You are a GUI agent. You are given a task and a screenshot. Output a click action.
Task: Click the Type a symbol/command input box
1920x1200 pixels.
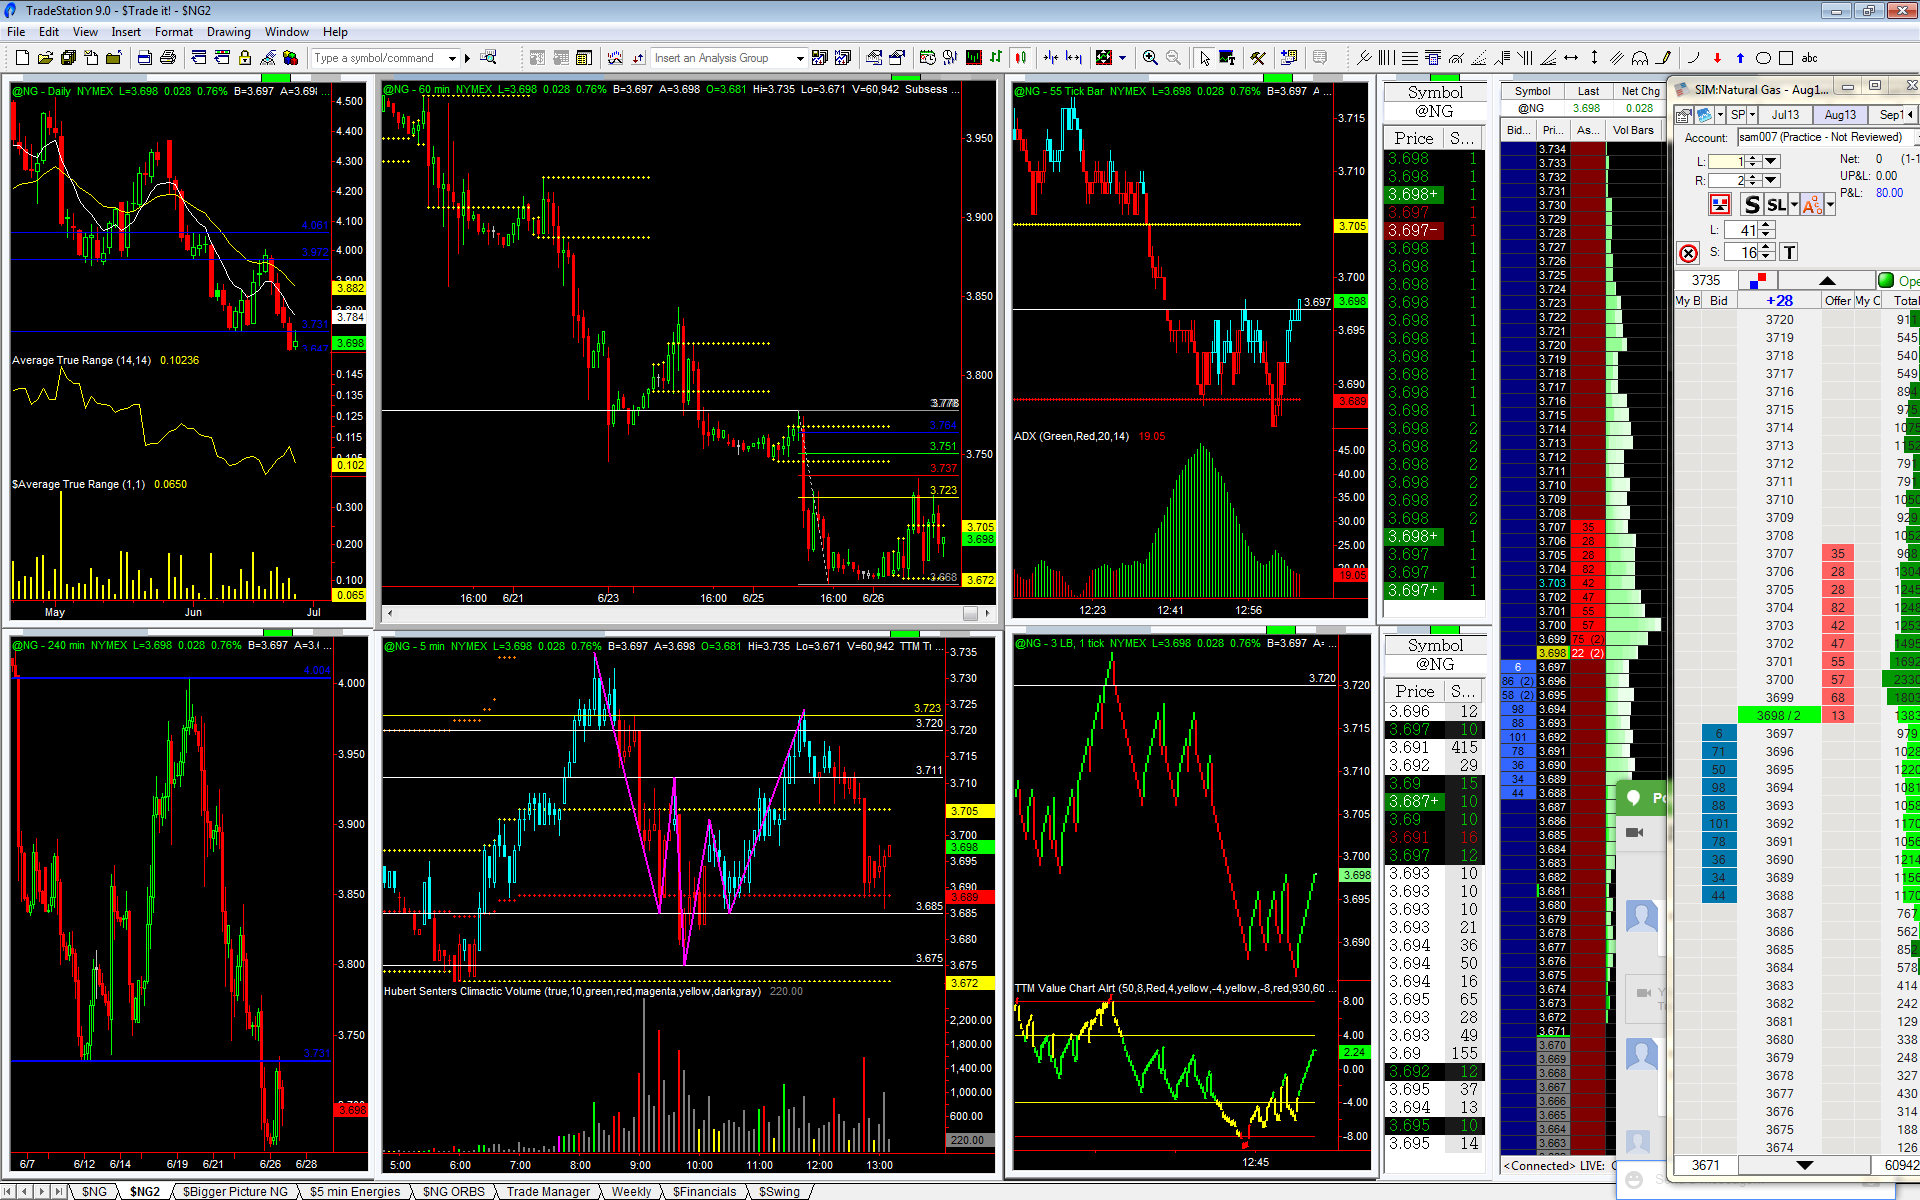[x=378, y=58]
